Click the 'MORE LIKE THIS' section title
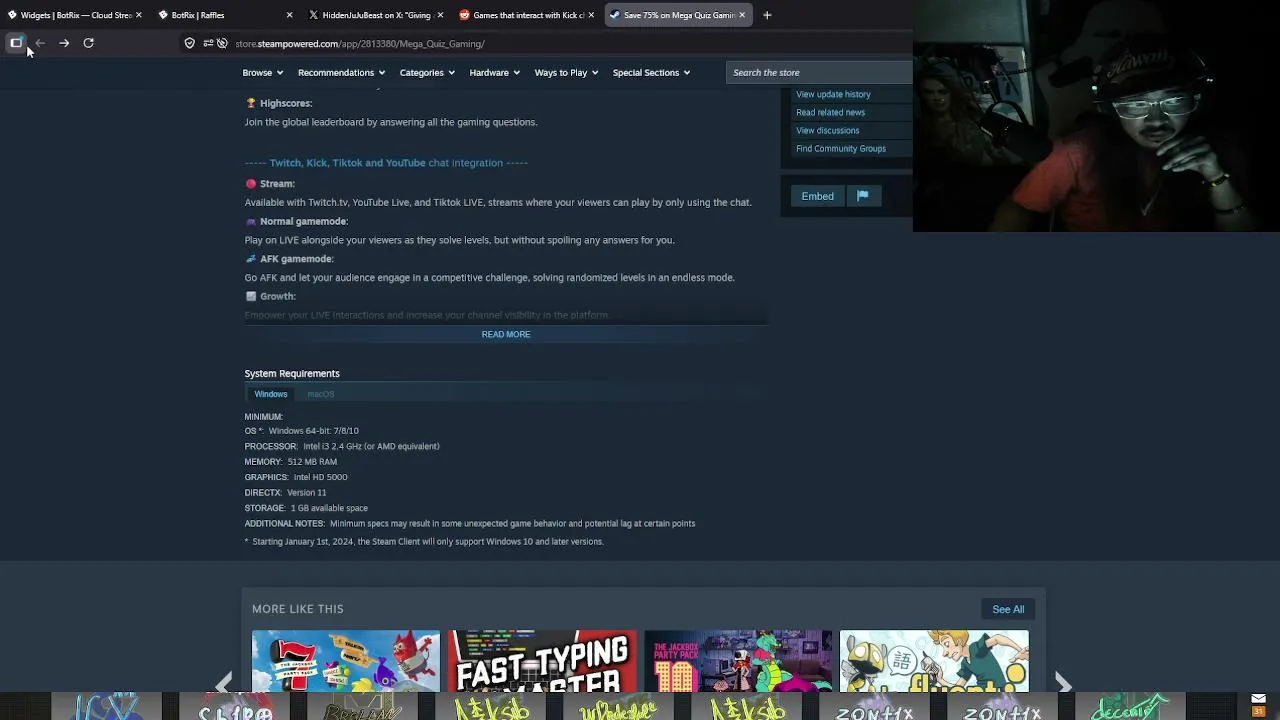Image resolution: width=1280 pixels, height=720 pixels. coord(298,609)
